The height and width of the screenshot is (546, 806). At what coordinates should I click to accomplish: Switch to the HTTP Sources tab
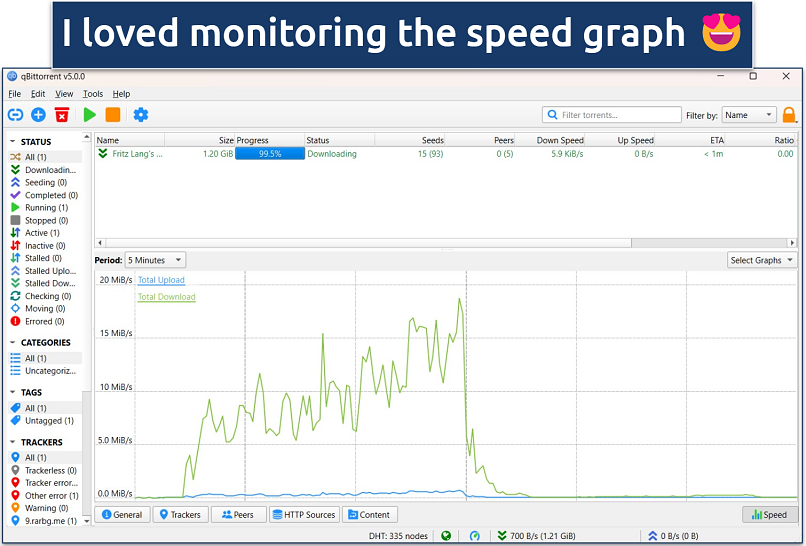click(x=304, y=515)
